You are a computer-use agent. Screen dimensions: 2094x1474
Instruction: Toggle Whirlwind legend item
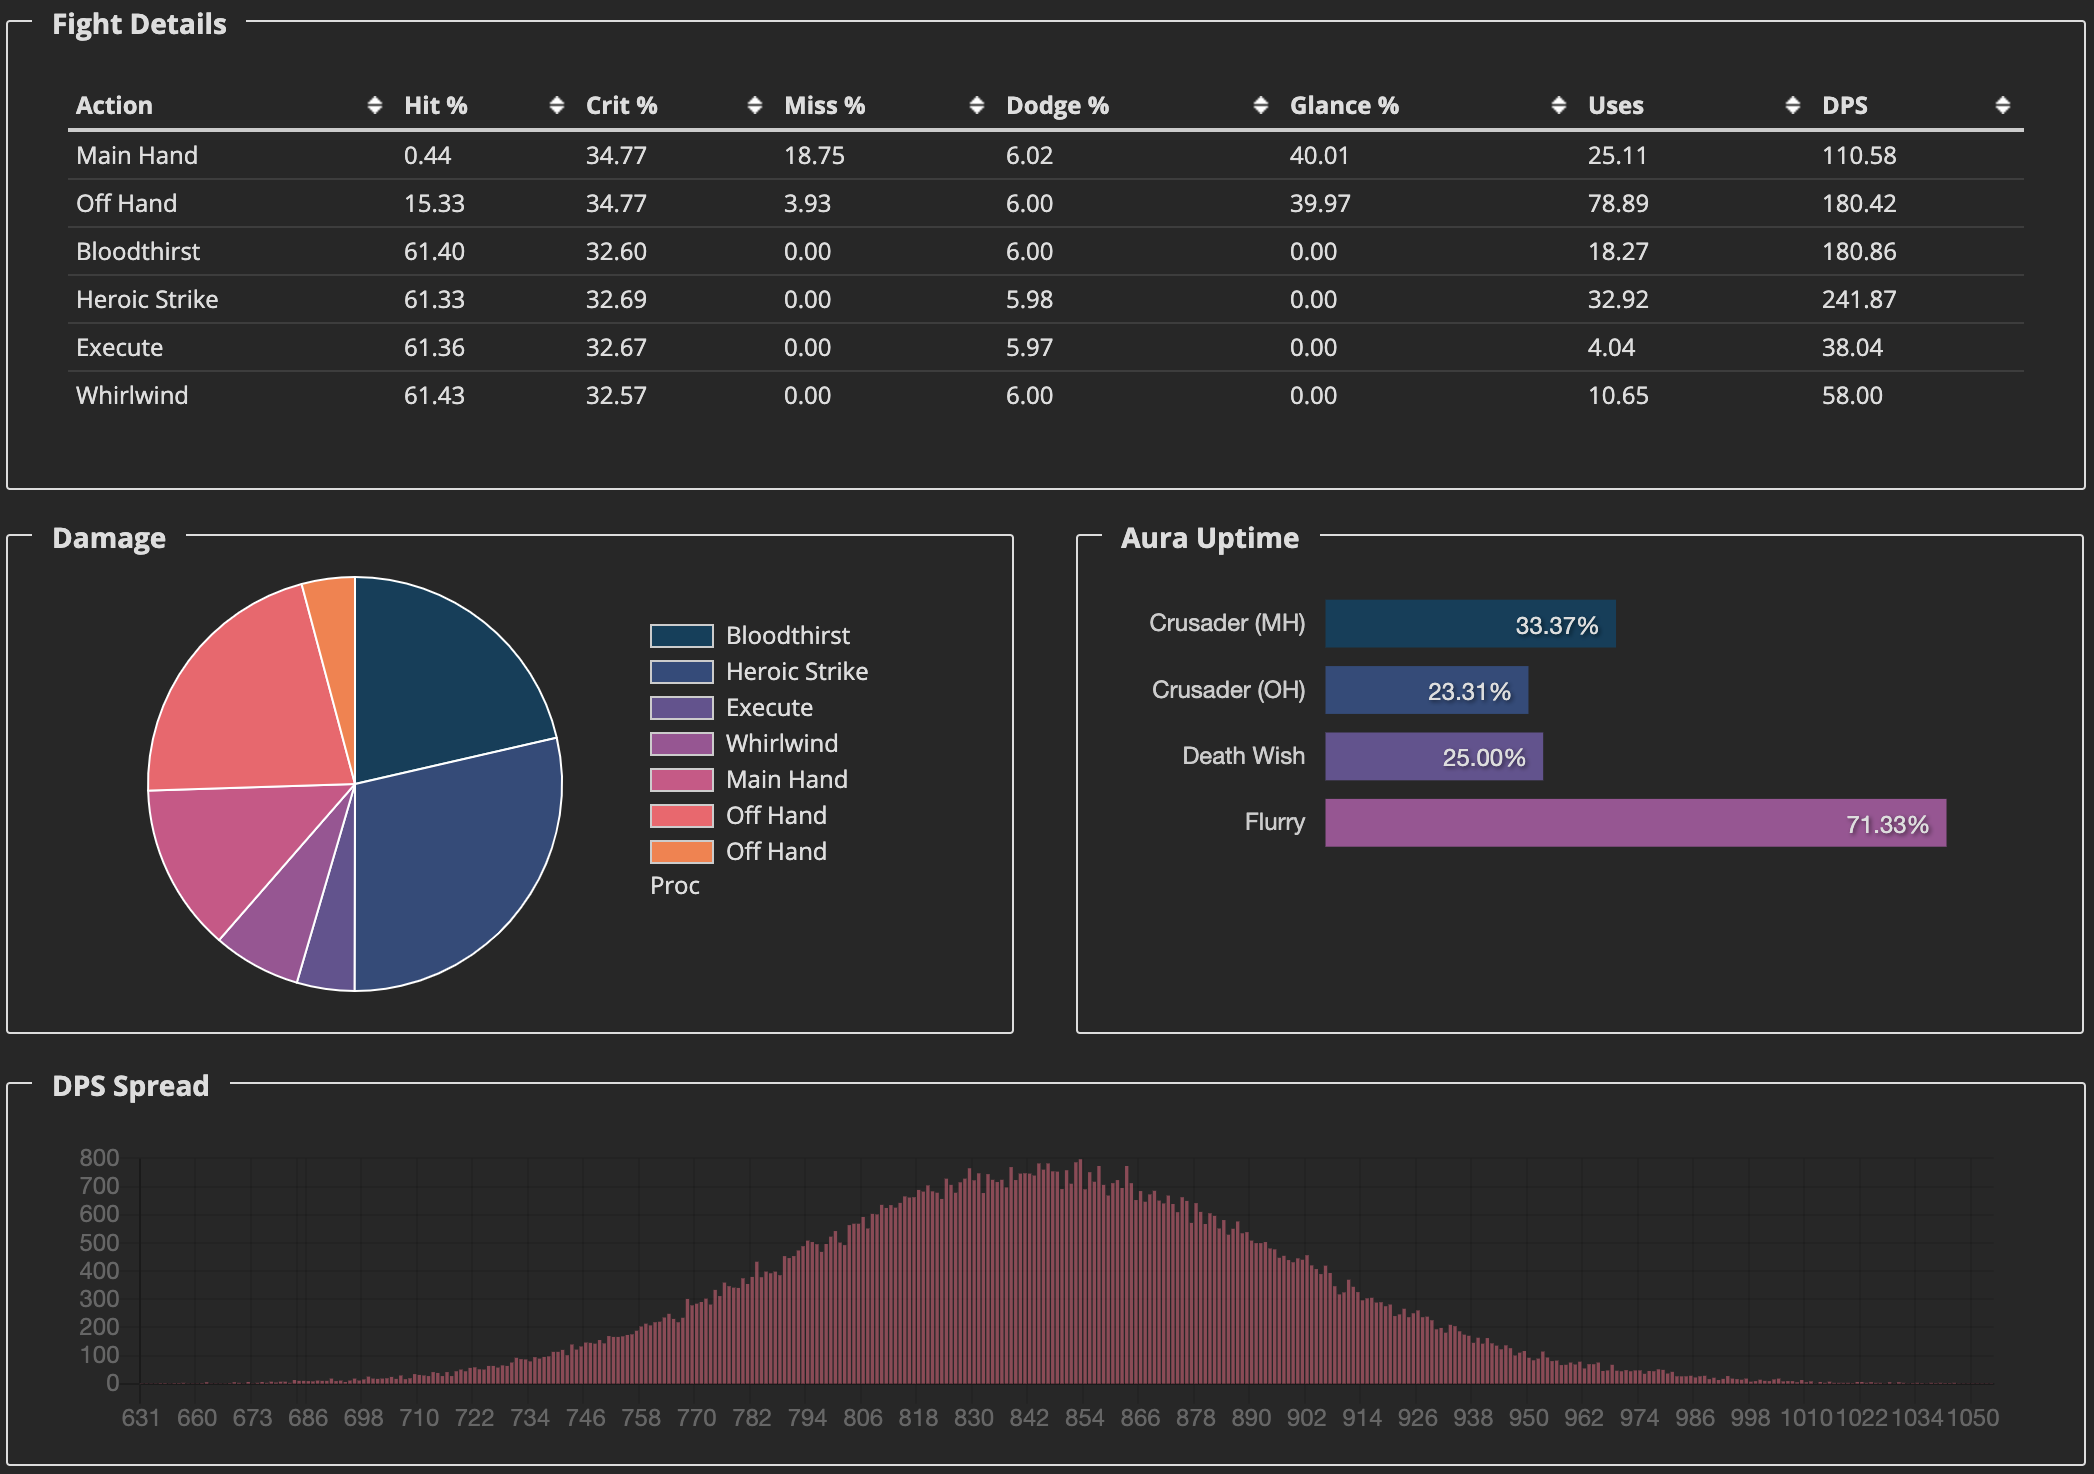tap(781, 744)
